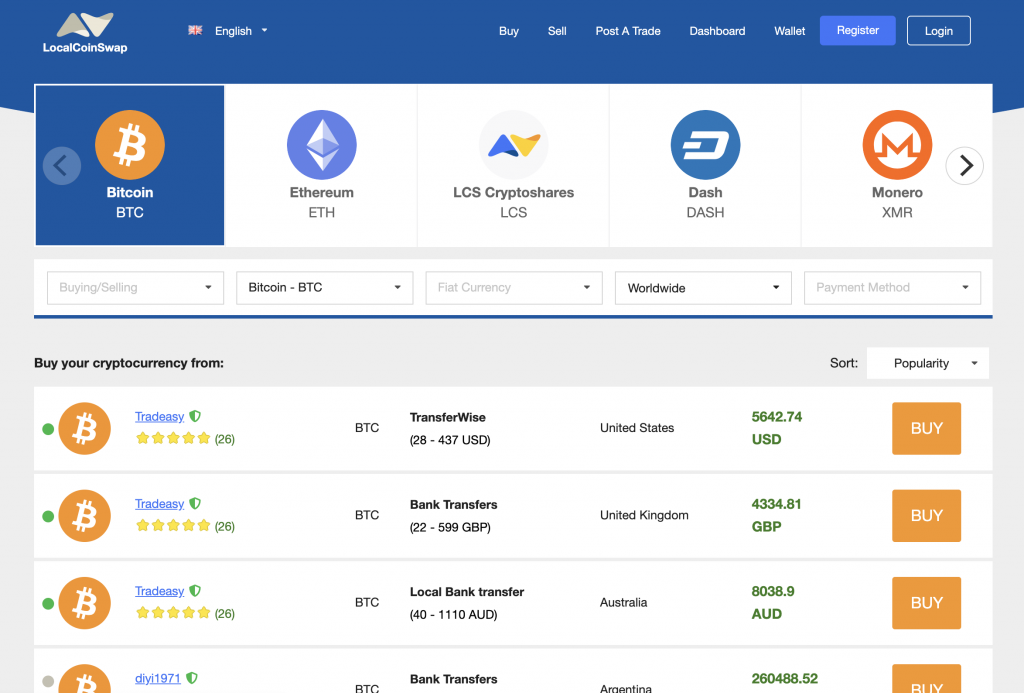Open the Sell menu item

point(557,31)
